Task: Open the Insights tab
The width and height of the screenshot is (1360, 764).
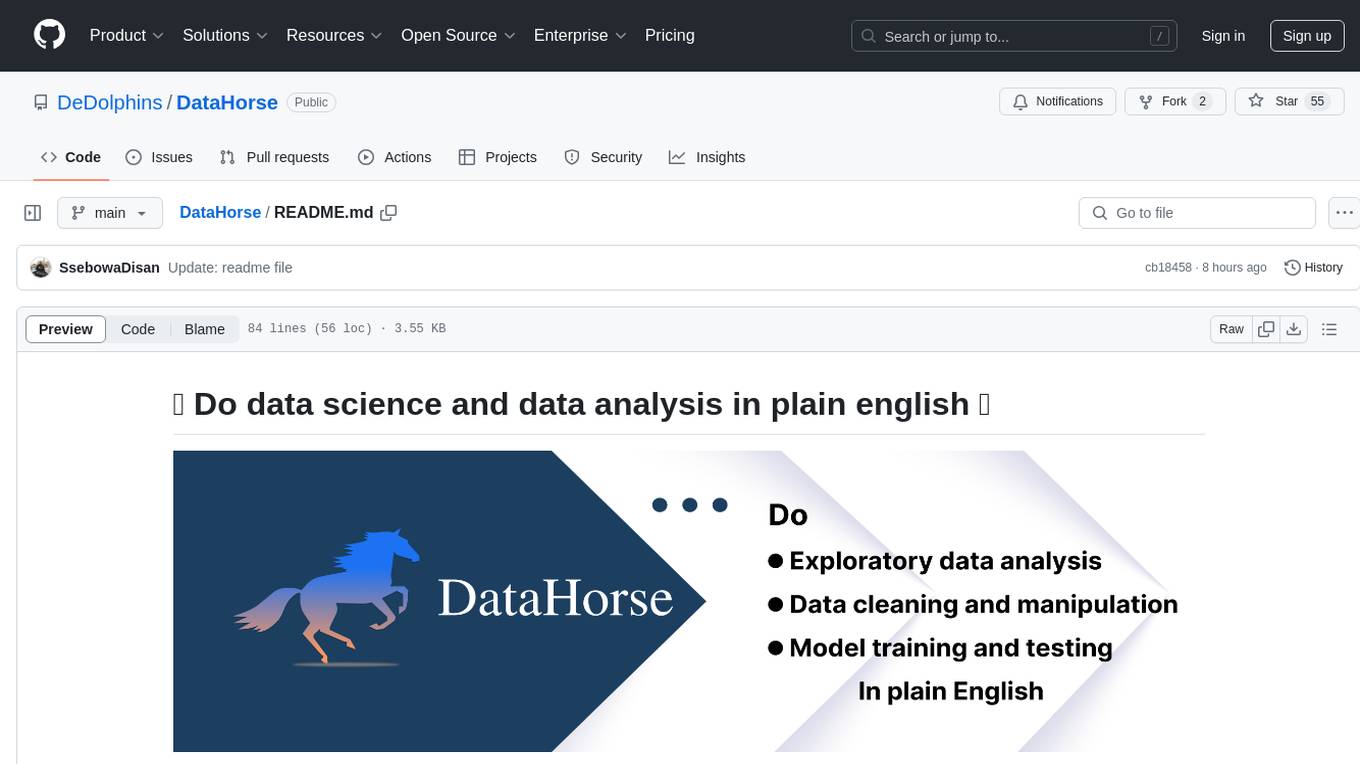Action: [x=707, y=157]
